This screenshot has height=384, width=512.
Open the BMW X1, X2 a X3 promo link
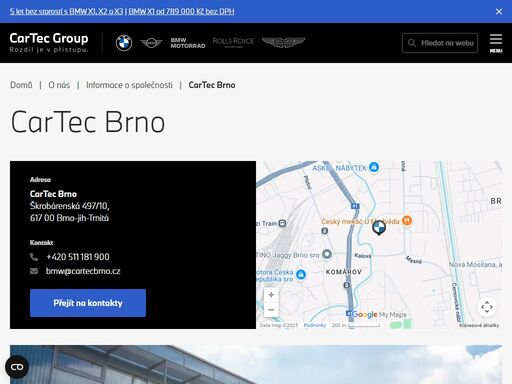66,11
